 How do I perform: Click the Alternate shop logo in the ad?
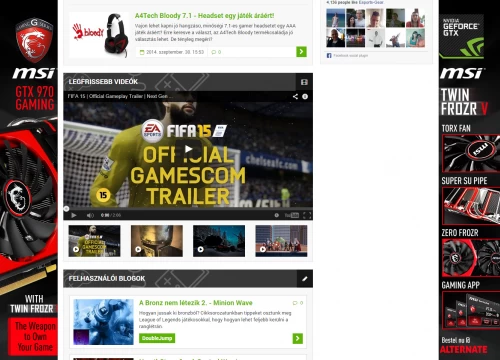pyautogui.click(x=464, y=350)
